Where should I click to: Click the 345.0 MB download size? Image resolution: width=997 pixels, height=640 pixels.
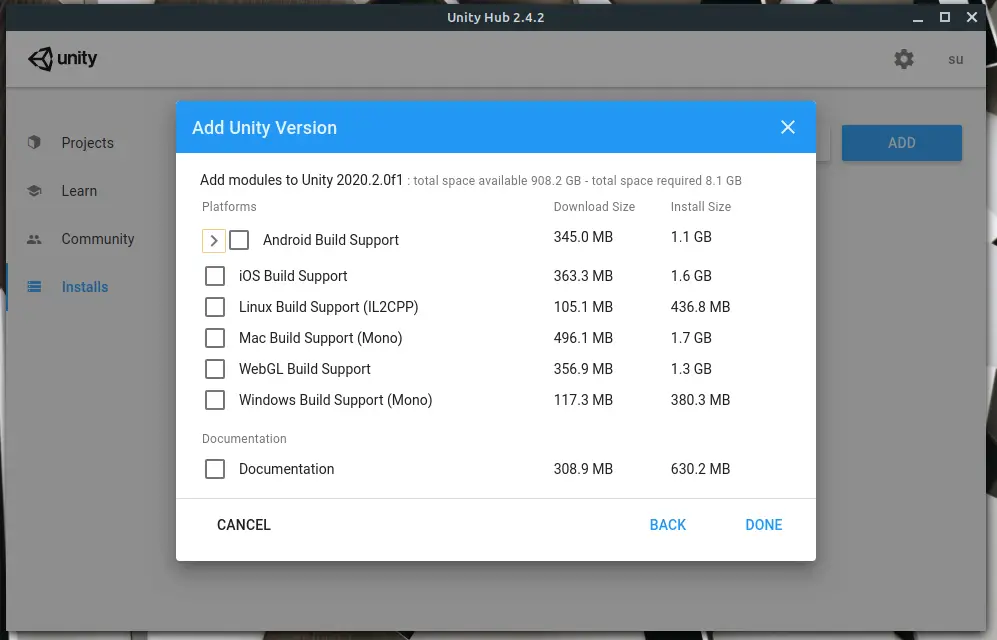click(x=583, y=237)
